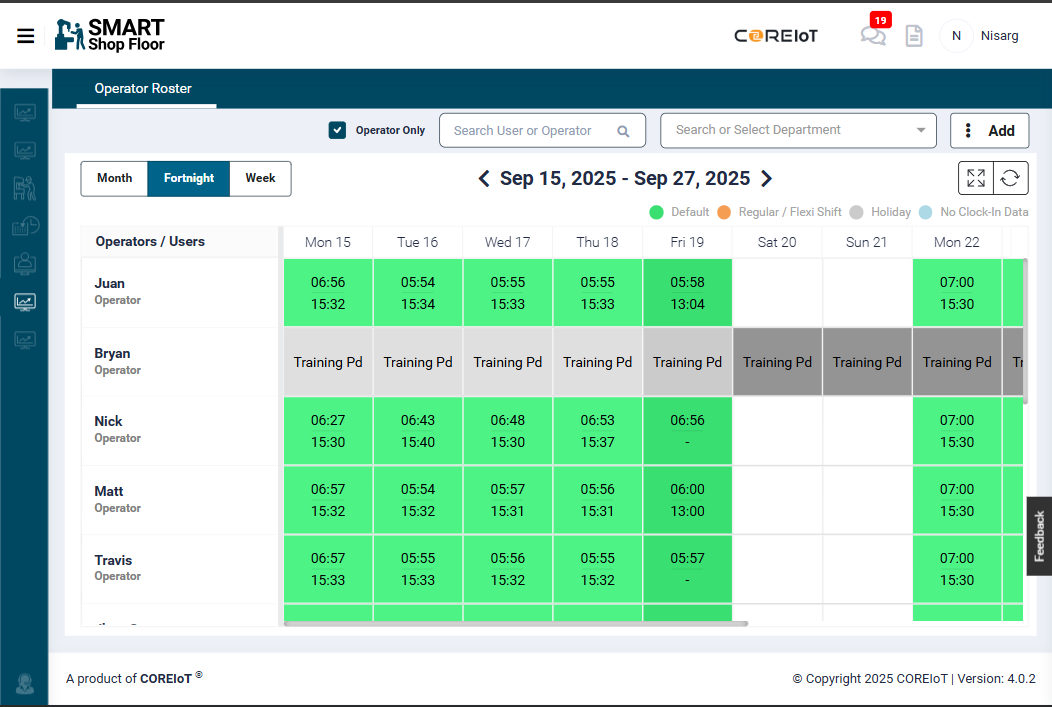Viewport: 1052px width, 707px height.
Task: Open the Feedback side tab
Action: pyautogui.click(x=1039, y=536)
